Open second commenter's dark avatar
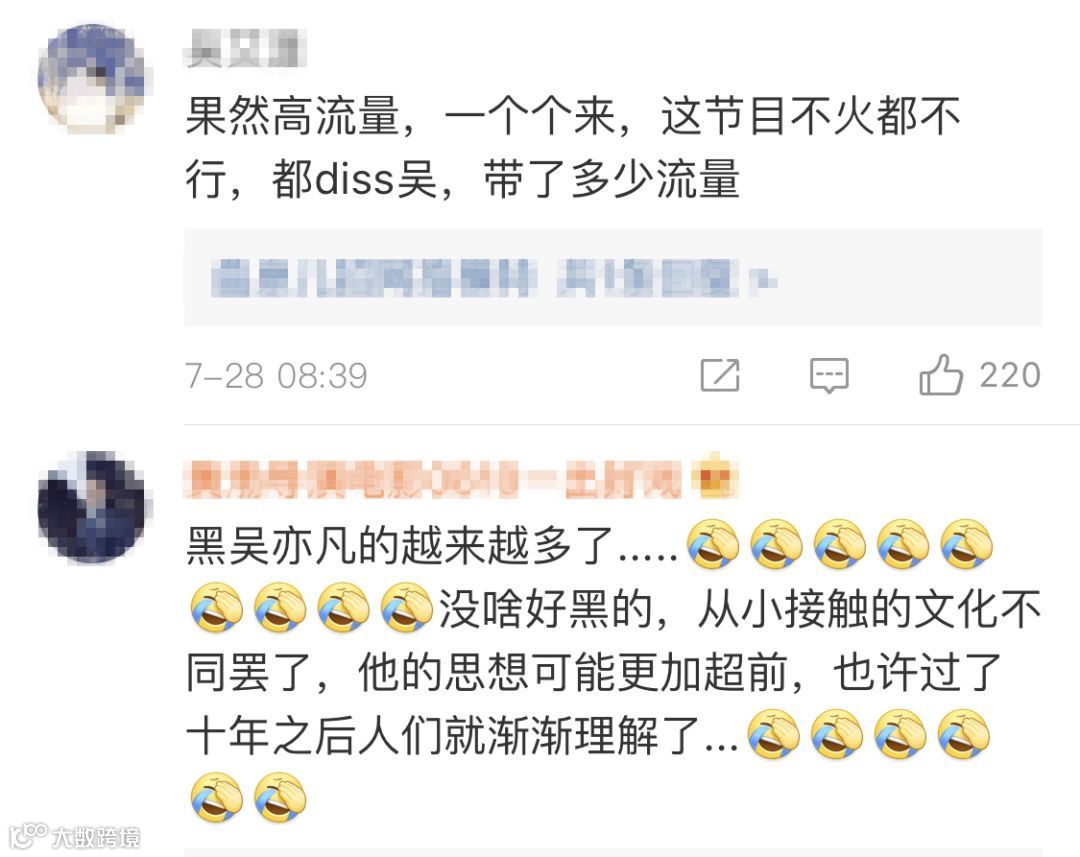This screenshot has width=1080, height=857. [94, 508]
